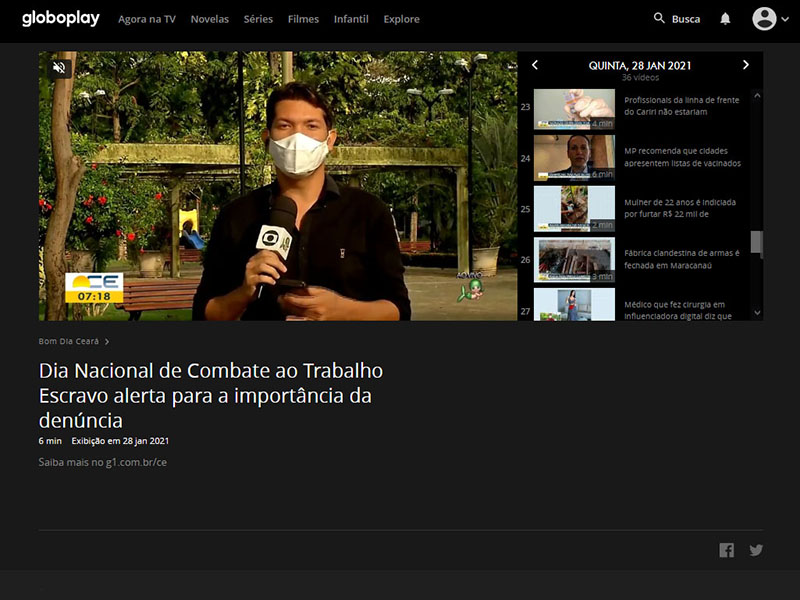The width and height of the screenshot is (800, 600).
Task: Open the Novelas menu
Action: tap(209, 19)
